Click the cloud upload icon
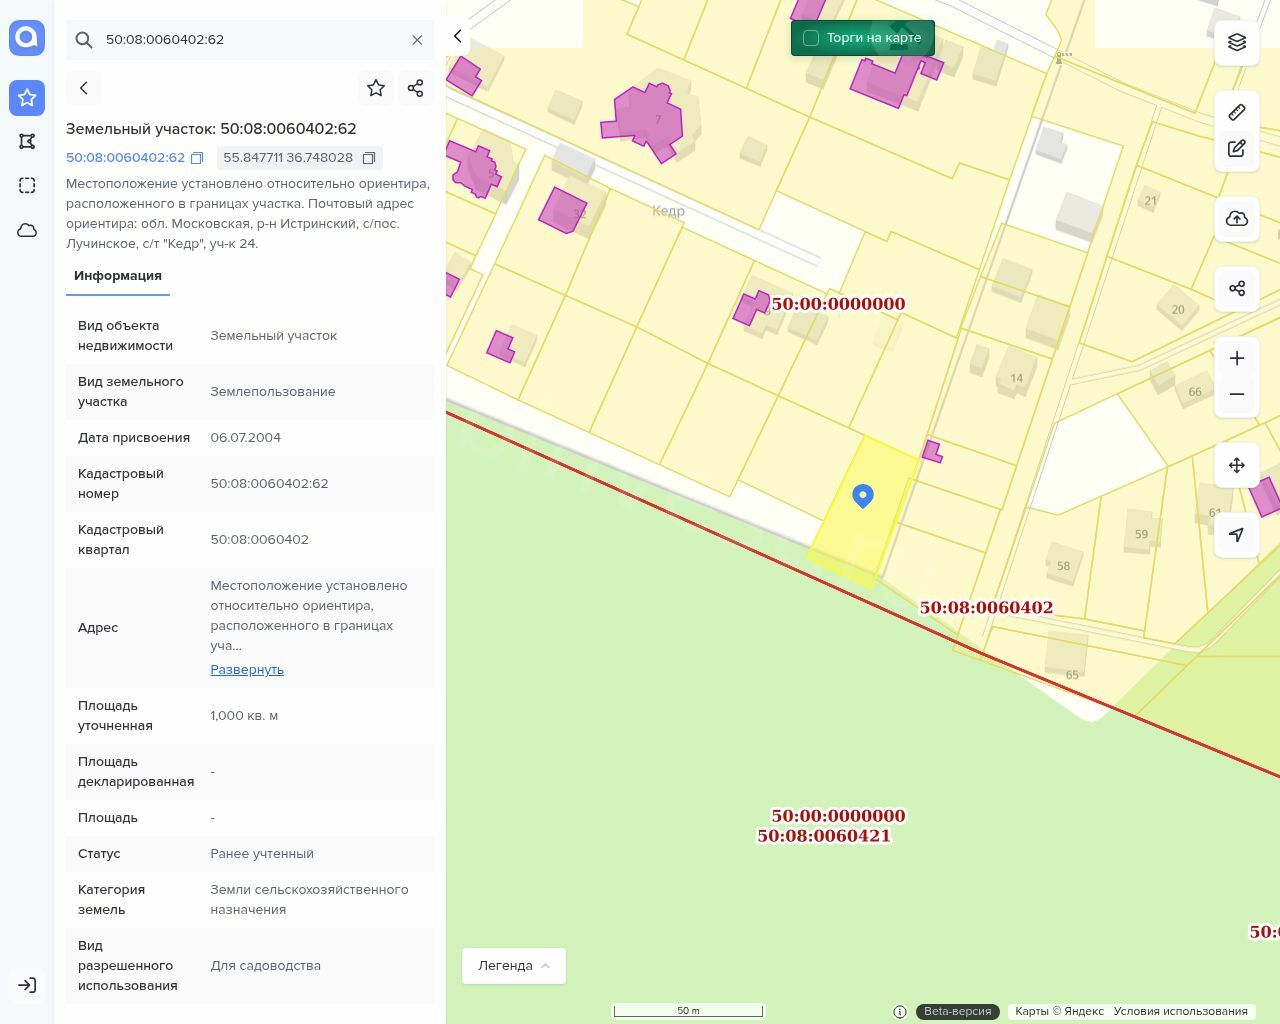Screen dimensions: 1280x1024 pos(1236,219)
